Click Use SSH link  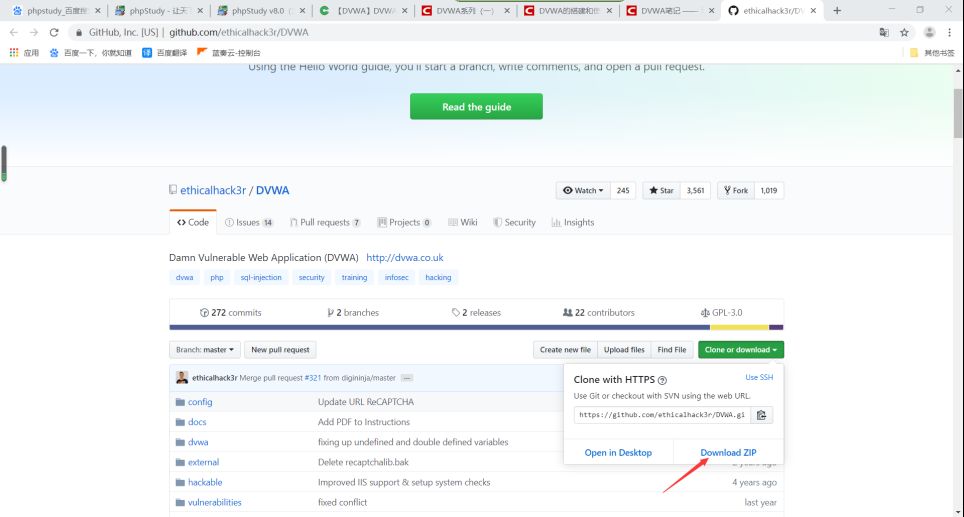[759, 377]
